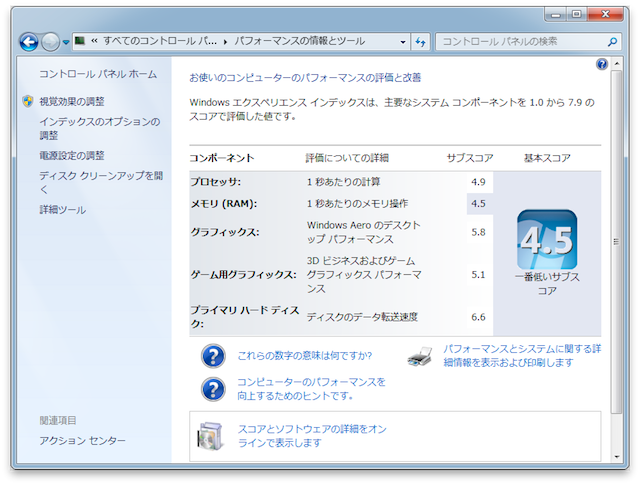Maximize the window
This screenshot has width=640, height=485.
577,15
